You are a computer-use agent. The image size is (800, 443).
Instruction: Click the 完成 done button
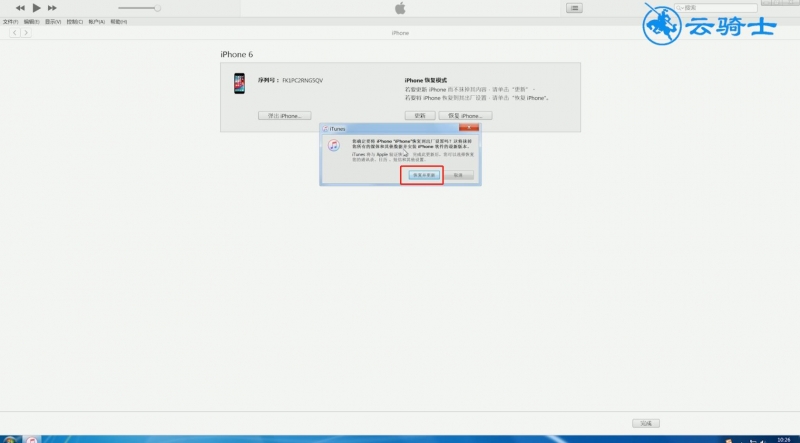tap(646, 423)
